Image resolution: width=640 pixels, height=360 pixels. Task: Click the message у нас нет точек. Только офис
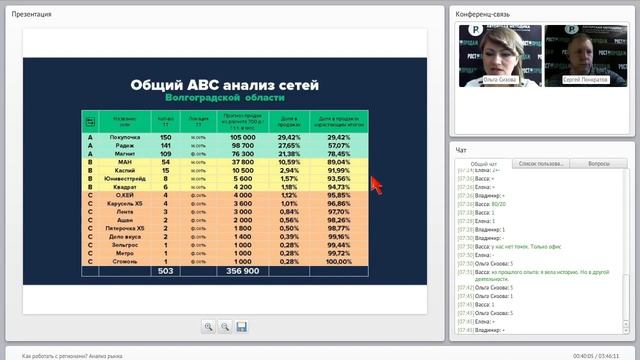point(526,247)
